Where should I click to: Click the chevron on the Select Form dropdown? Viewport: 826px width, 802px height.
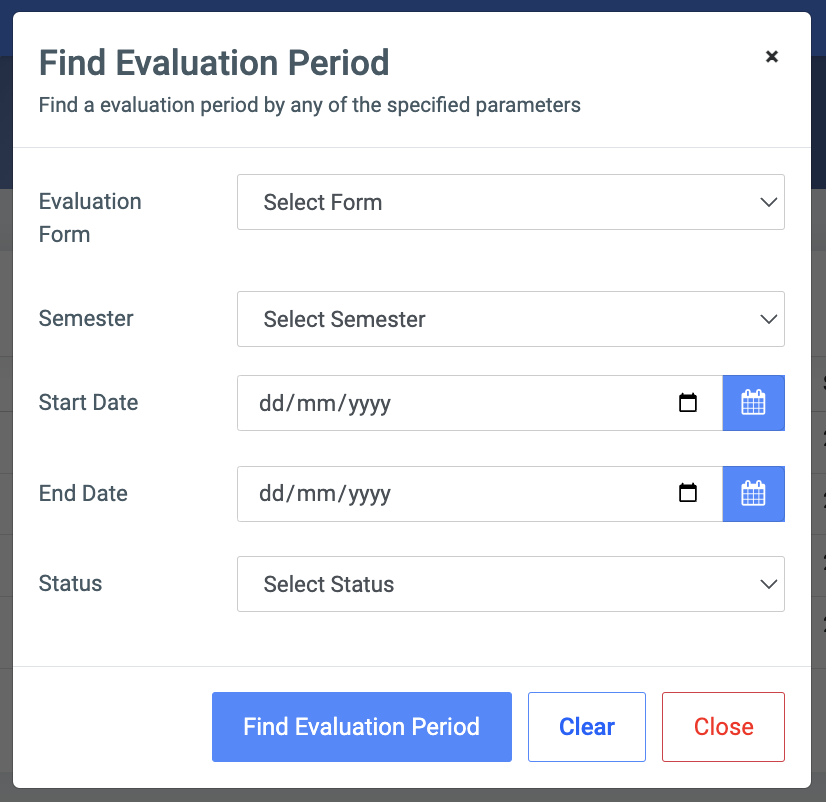768,202
